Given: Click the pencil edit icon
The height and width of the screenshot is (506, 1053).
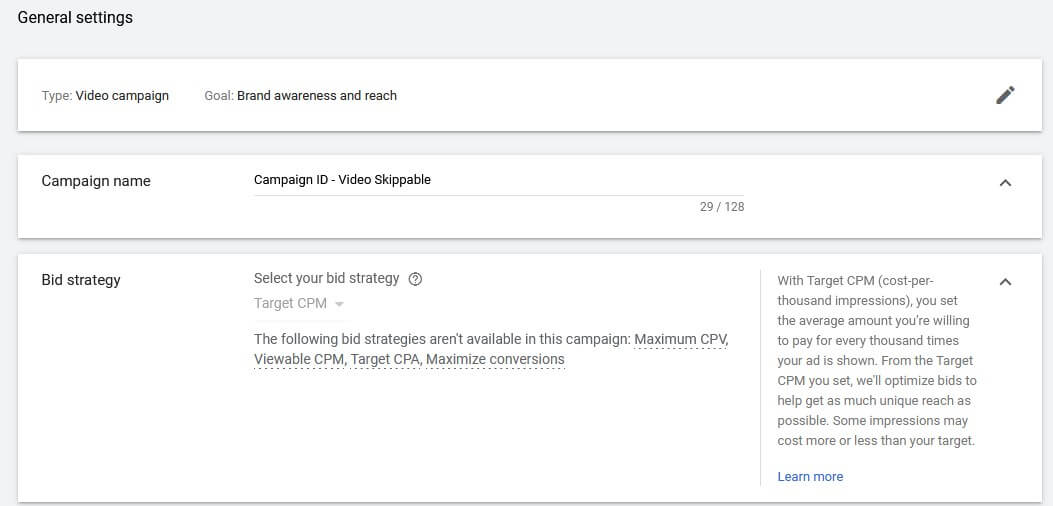Looking at the screenshot, I should point(1005,95).
